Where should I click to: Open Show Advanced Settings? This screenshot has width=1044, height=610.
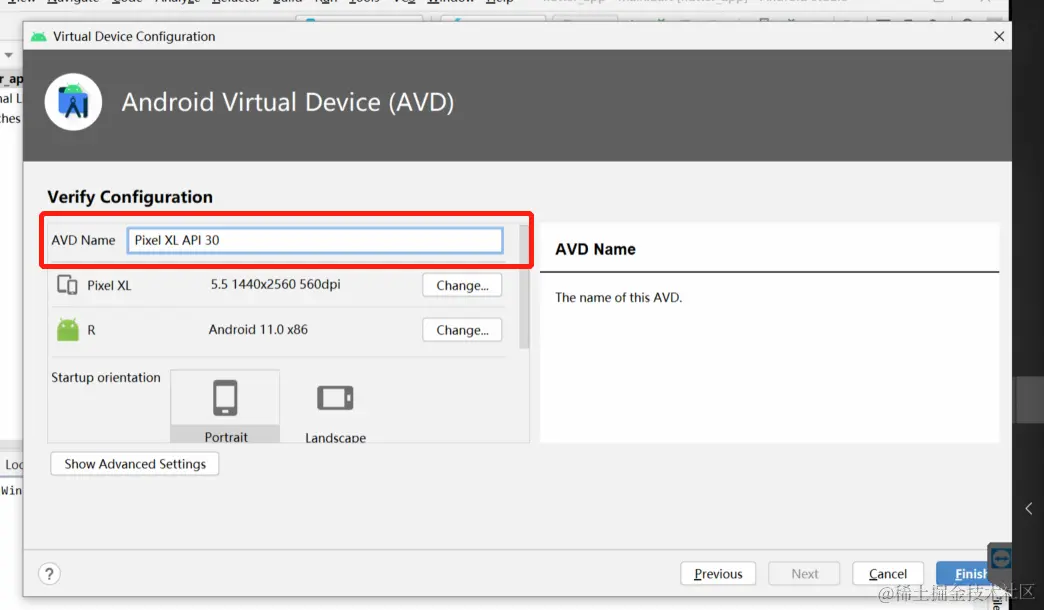click(134, 463)
